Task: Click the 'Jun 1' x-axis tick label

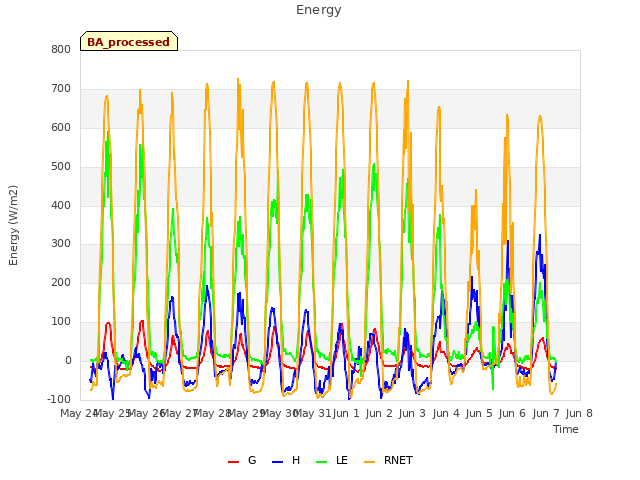Action: click(346, 413)
